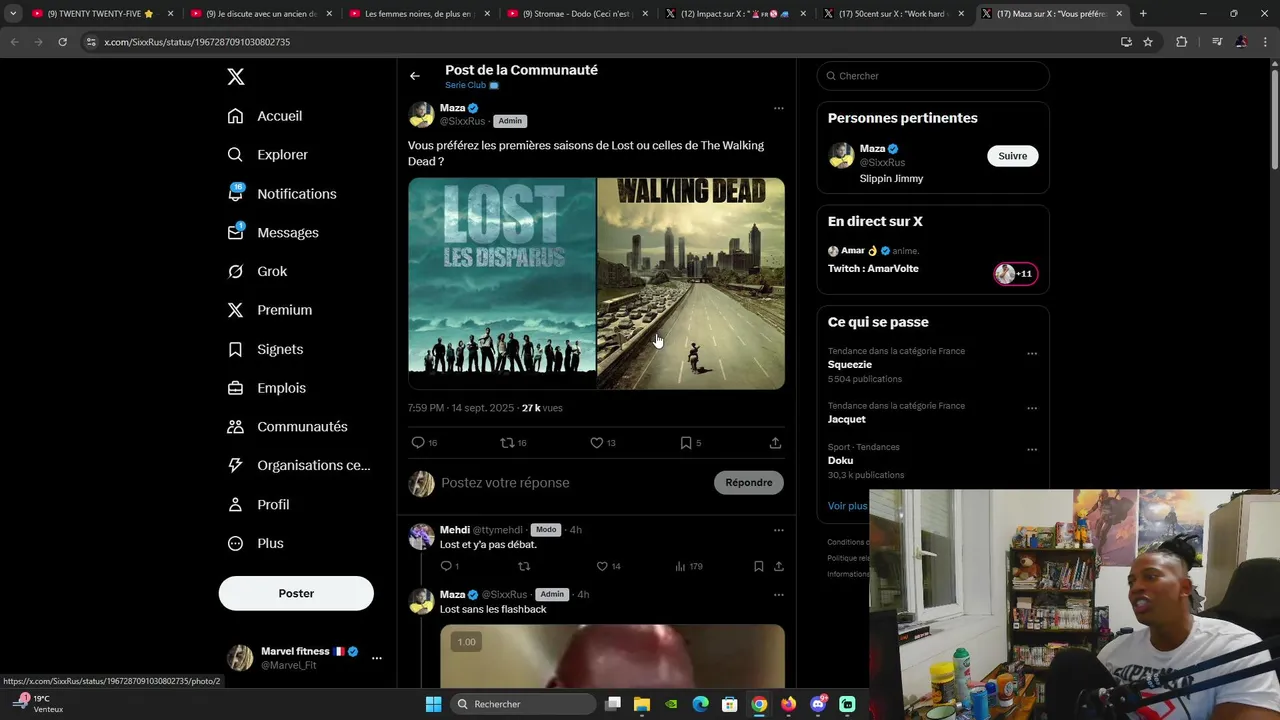The height and width of the screenshot is (720, 1280).
Task: Like the main post with heart icon
Action: coord(596,443)
